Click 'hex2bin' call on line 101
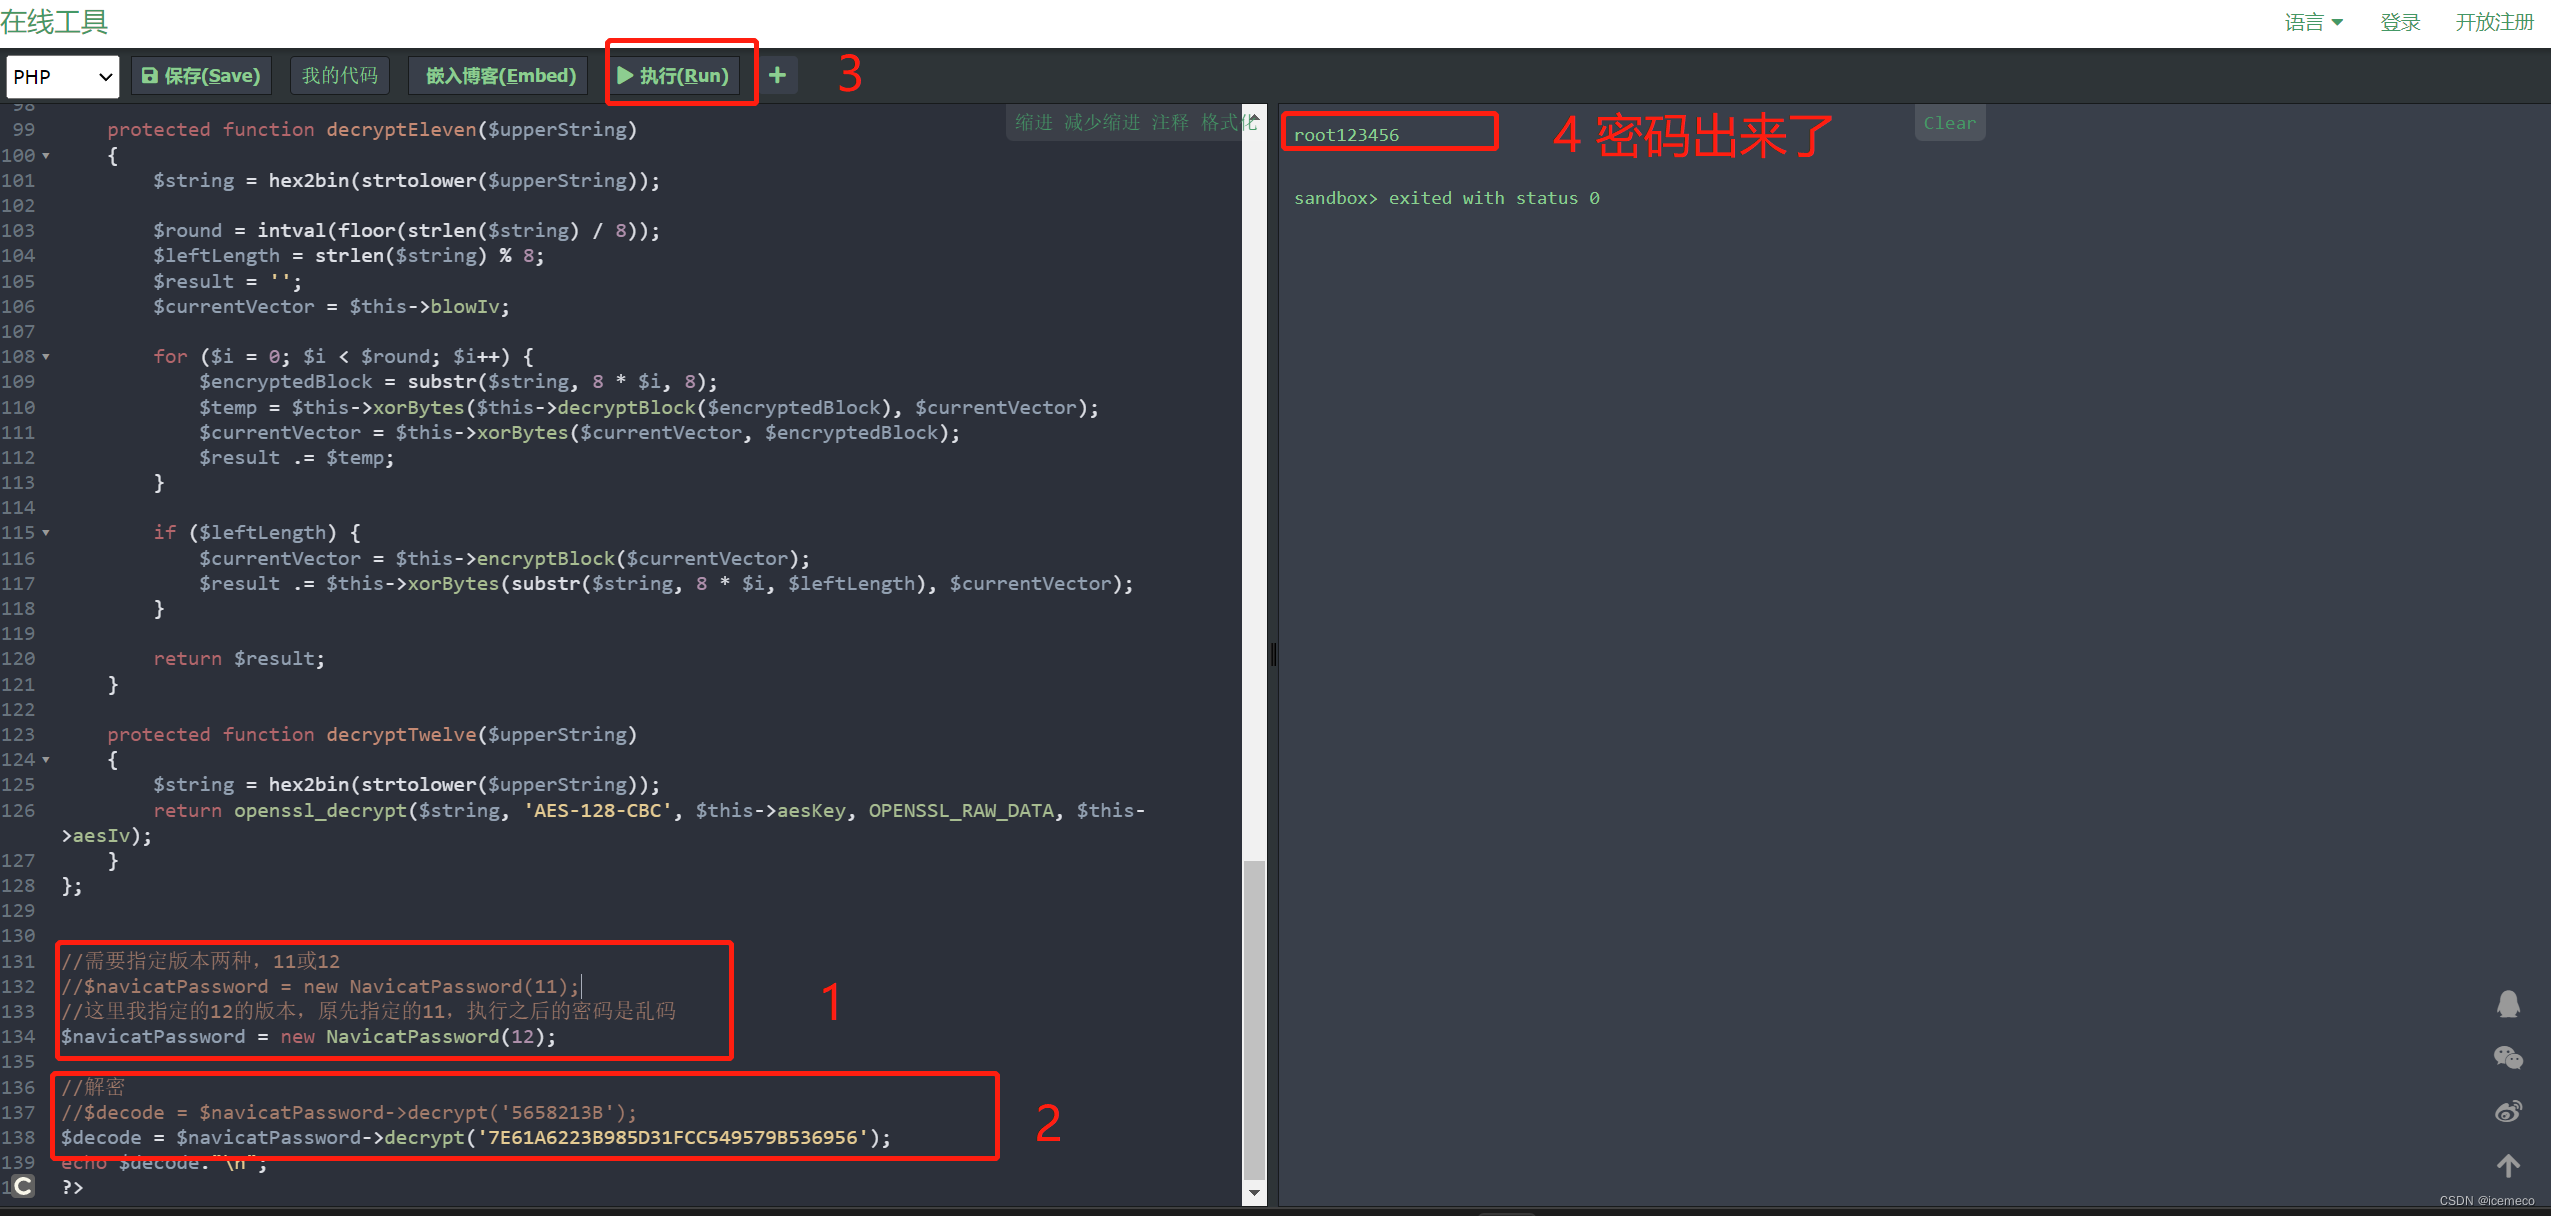2551x1216 pixels. (308, 181)
